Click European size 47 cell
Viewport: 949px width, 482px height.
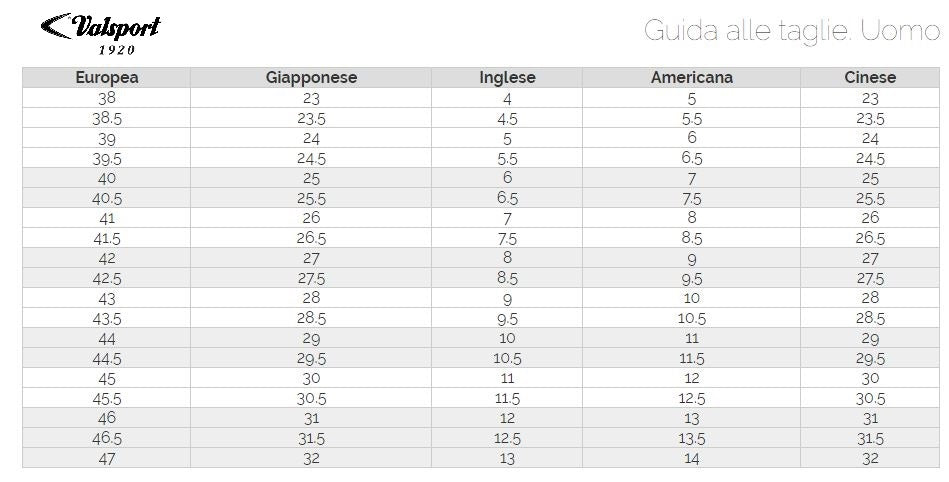click(107, 458)
